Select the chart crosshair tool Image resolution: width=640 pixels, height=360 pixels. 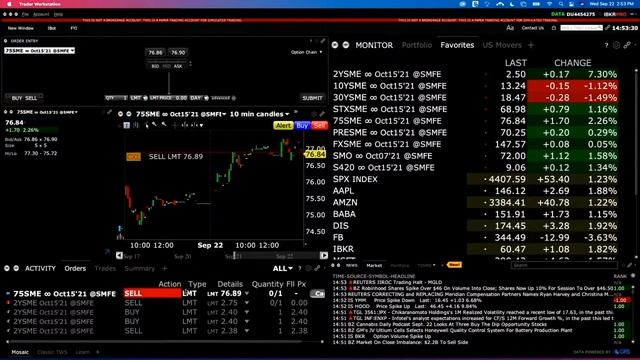[175, 125]
